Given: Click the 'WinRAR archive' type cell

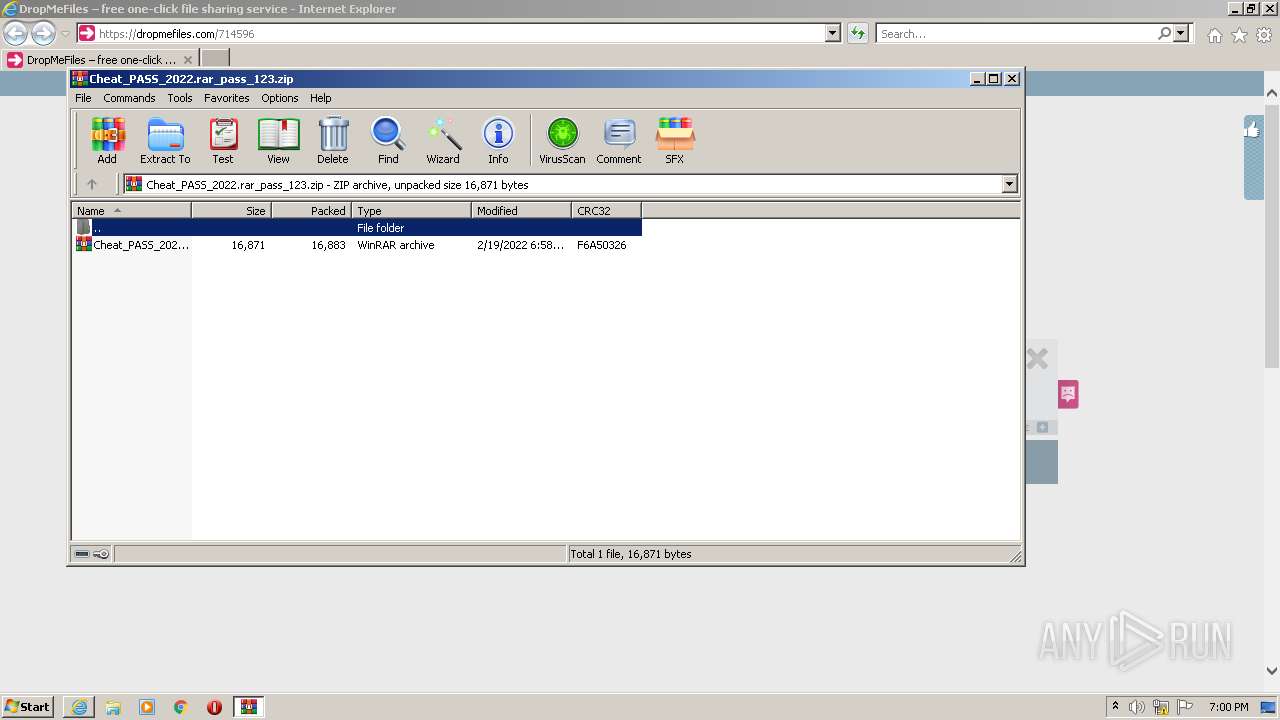Looking at the screenshot, I should coord(396,245).
